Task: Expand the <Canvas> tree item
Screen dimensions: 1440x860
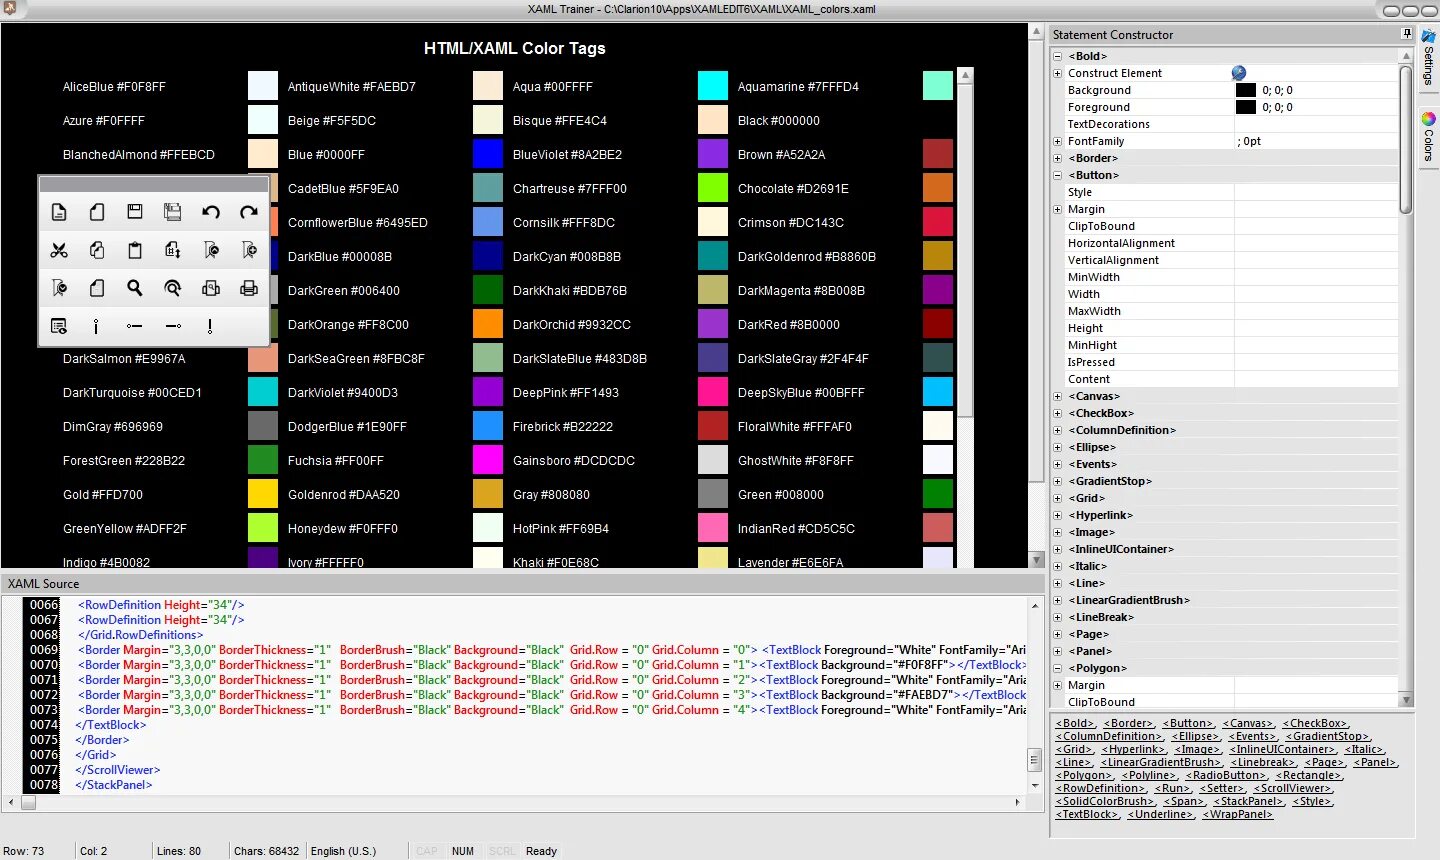Action: 1057,396
